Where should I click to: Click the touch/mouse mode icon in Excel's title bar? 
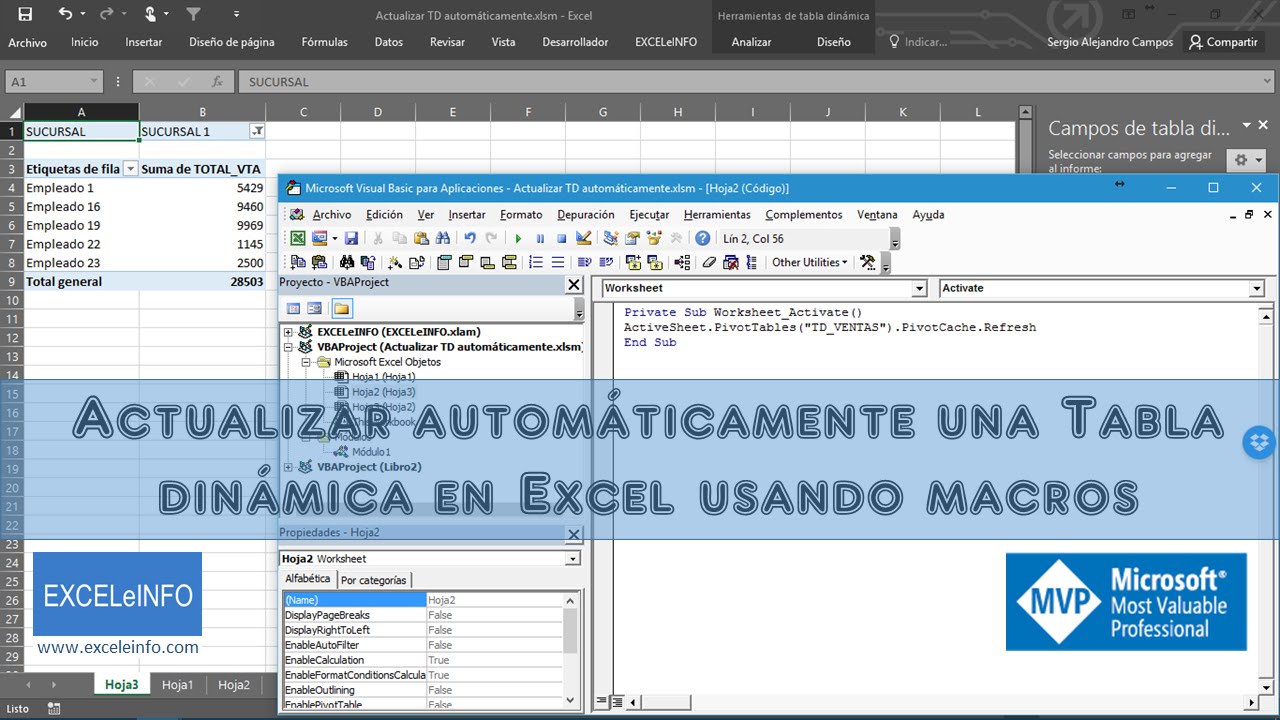click(x=150, y=14)
